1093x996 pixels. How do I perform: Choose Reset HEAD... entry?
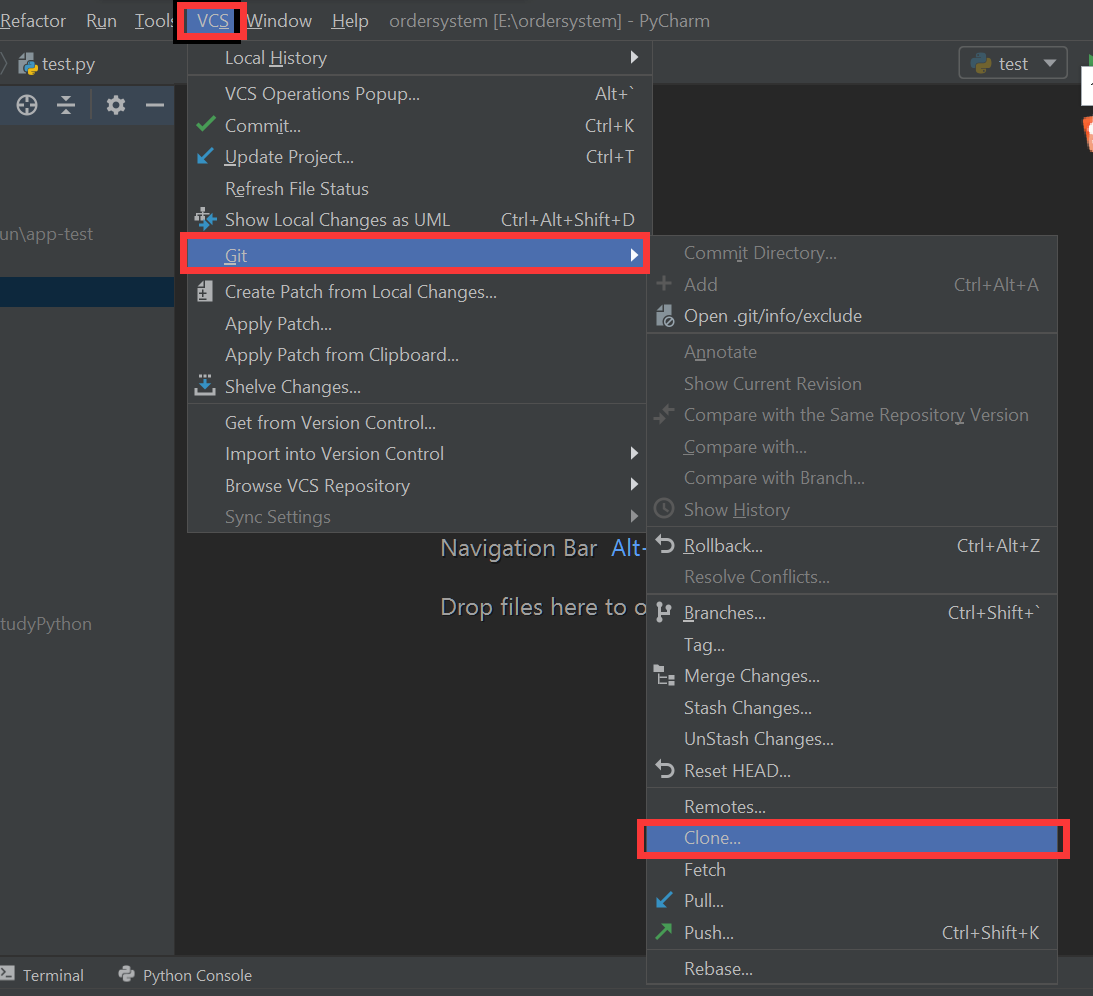[852, 771]
